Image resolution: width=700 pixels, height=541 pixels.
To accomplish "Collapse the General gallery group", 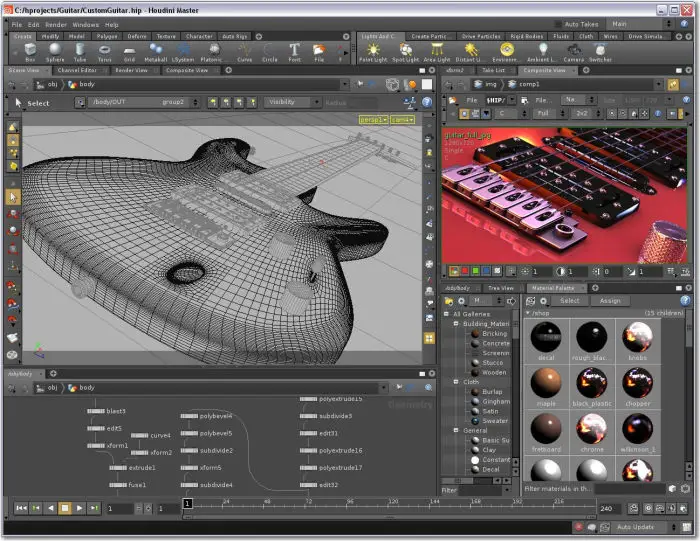I will coord(456,430).
